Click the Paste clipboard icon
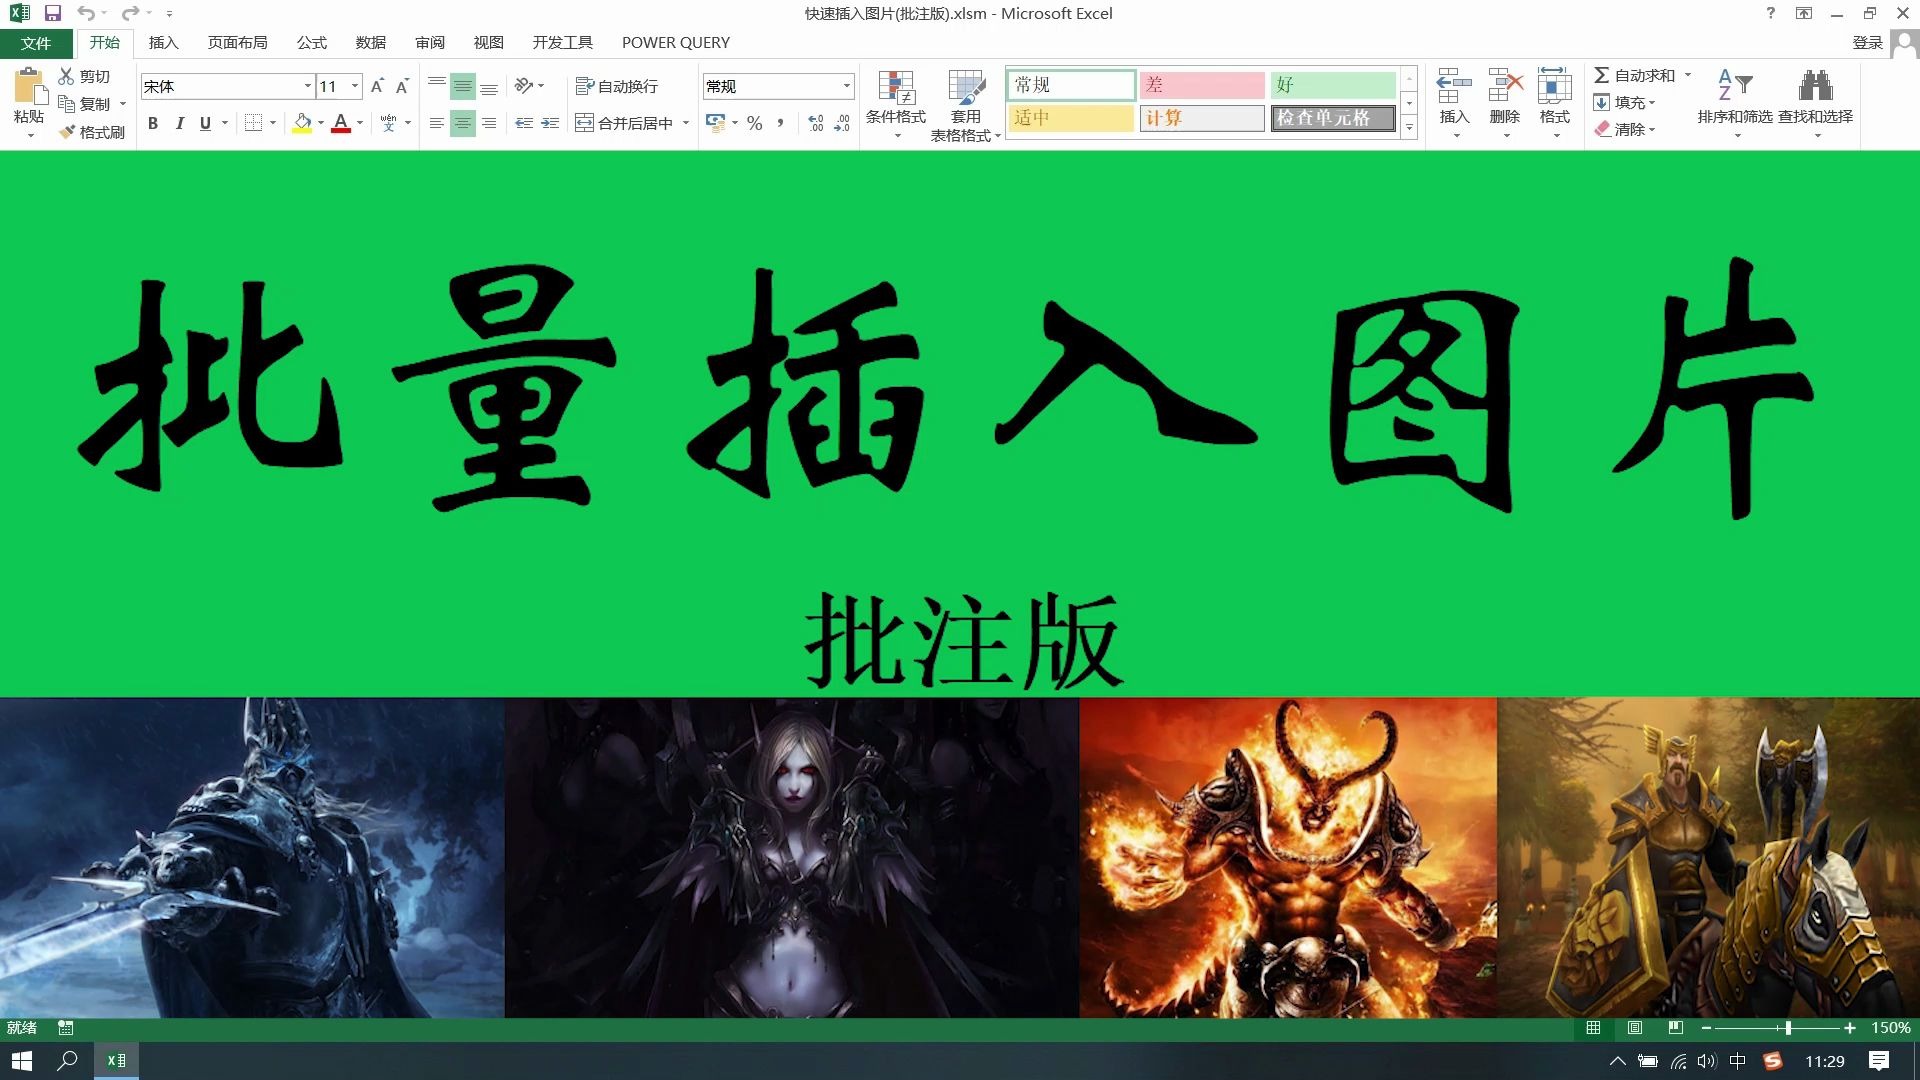Screen dimensions: 1920x1080 29,87
